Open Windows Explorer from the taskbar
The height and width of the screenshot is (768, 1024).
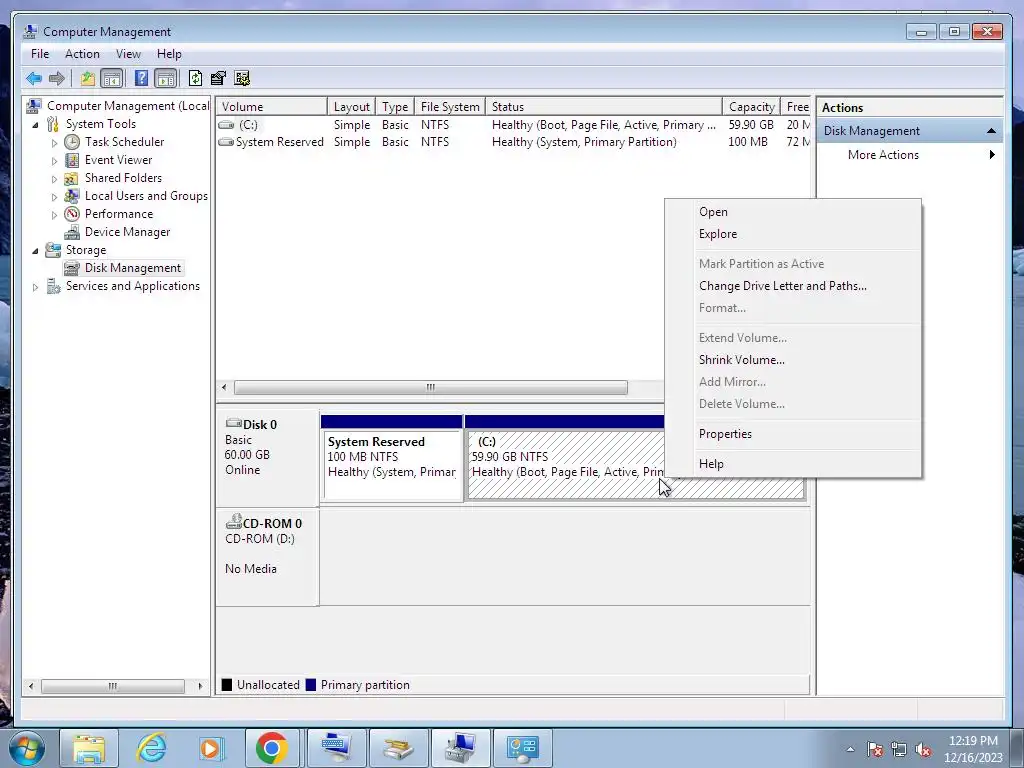(89, 748)
